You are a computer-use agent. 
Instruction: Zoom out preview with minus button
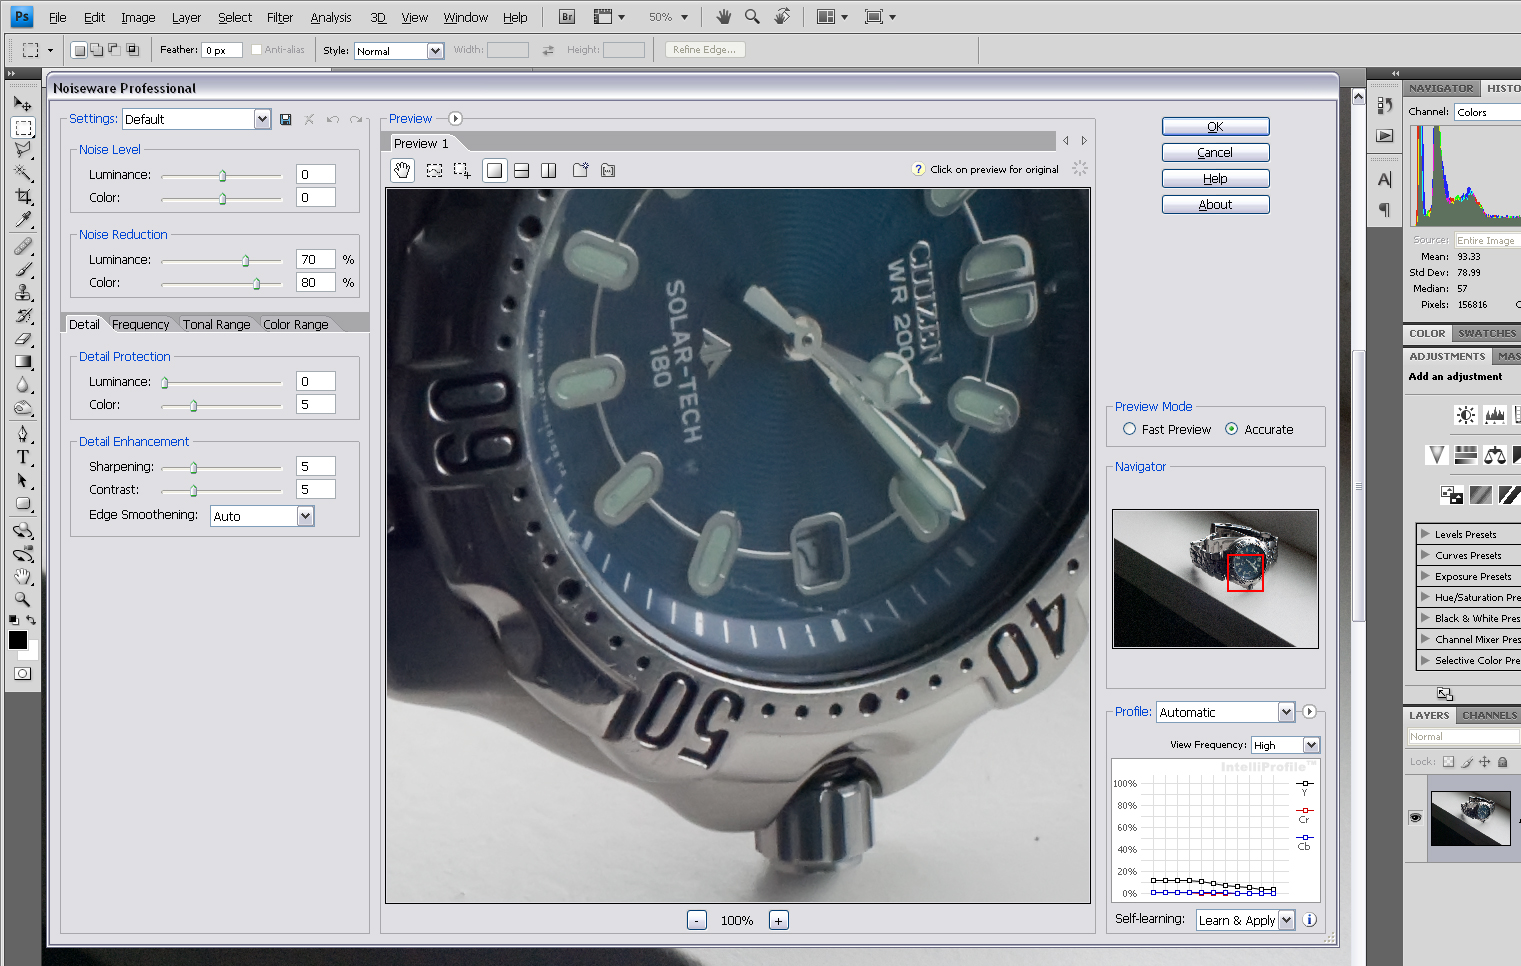(x=697, y=920)
